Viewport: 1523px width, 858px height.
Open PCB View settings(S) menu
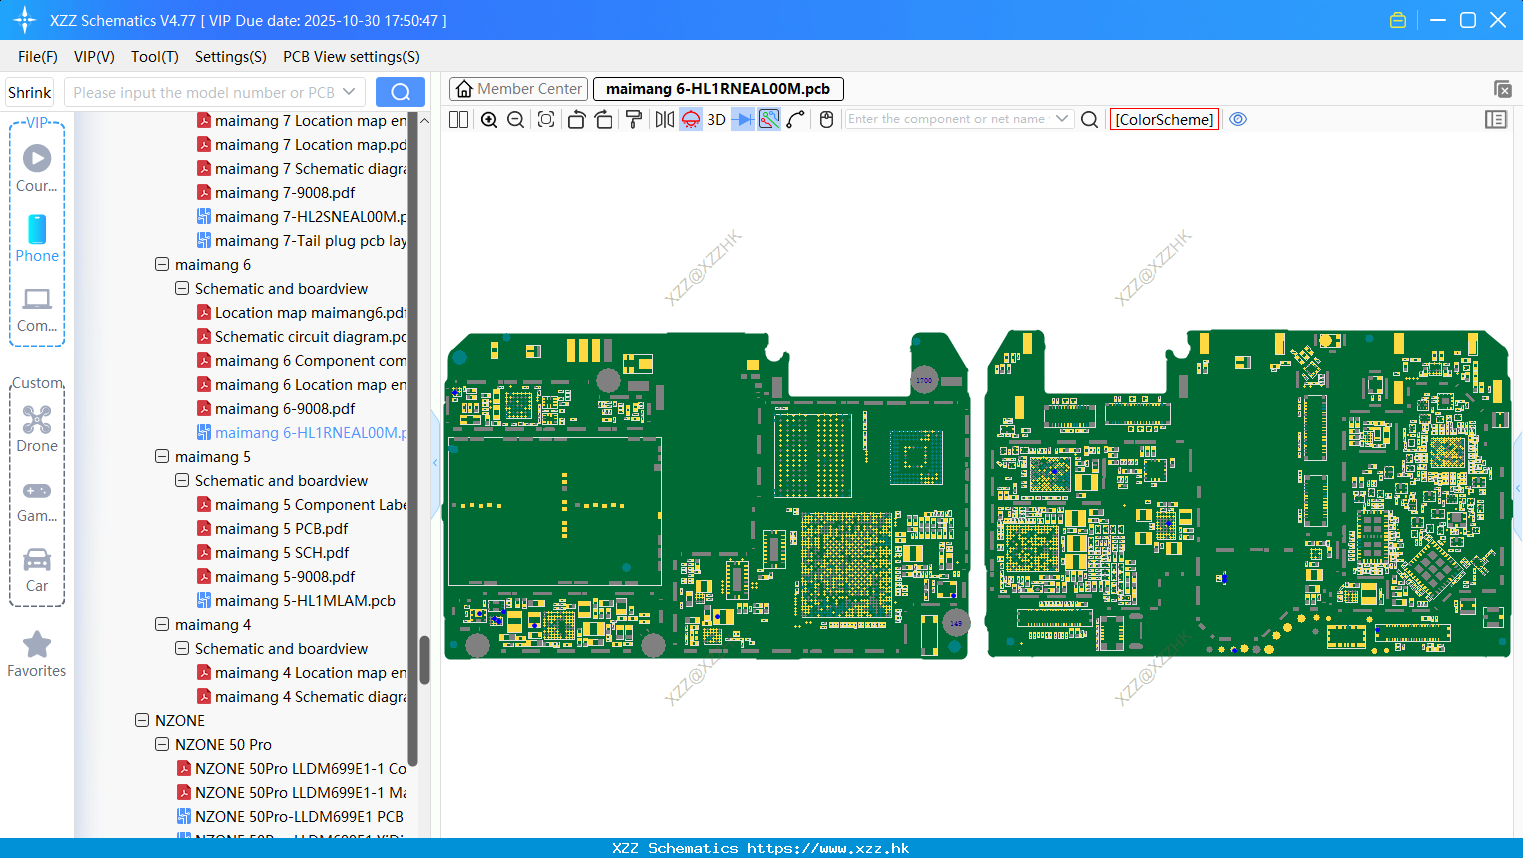pos(351,57)
